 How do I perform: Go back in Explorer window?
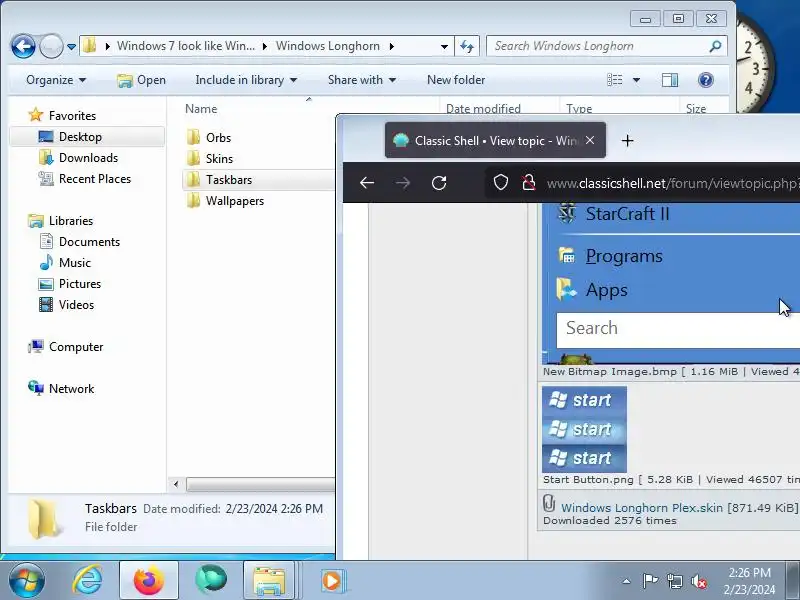click(23, 47)
